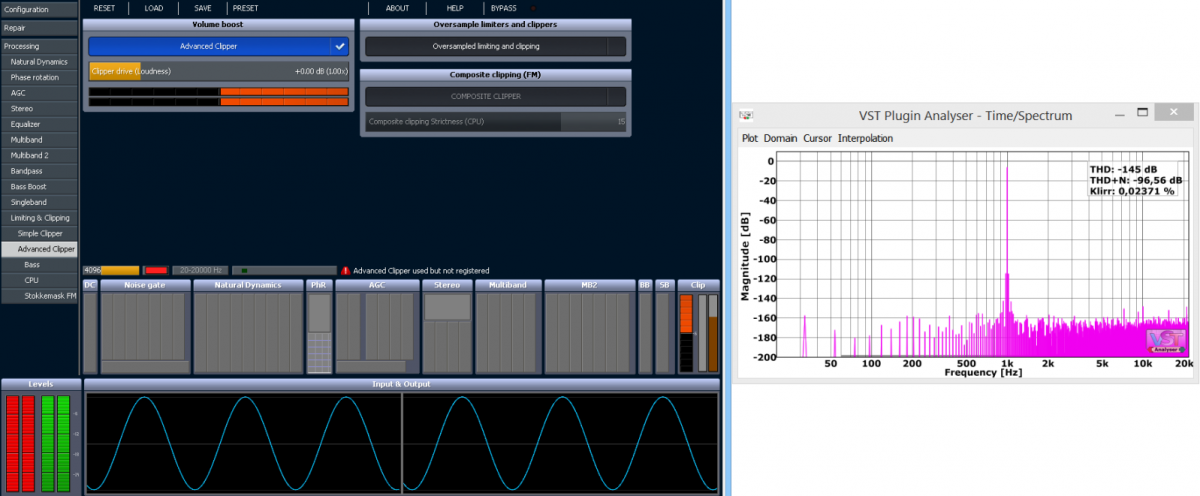Select Stereo in the sidebar
This screenshot has height=496, width=1200.
tap(38, 108)
